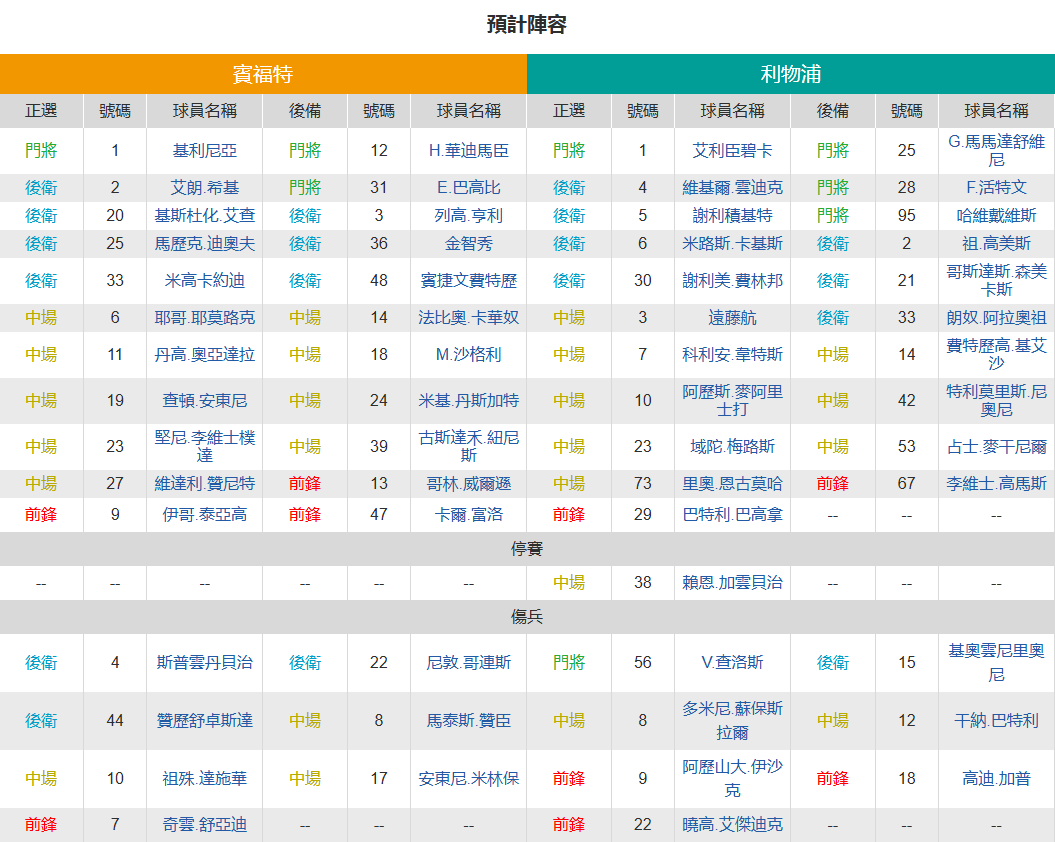Open 阿歷斯.麥阿里士打 player link
The image size is (1055, 842).
click(x=733, y=400)
